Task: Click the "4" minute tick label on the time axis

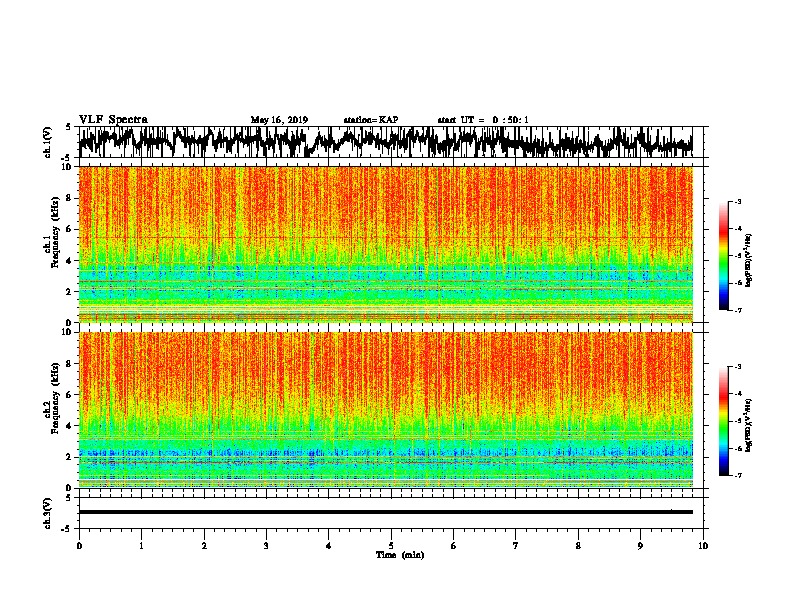Action: [329, 546]
